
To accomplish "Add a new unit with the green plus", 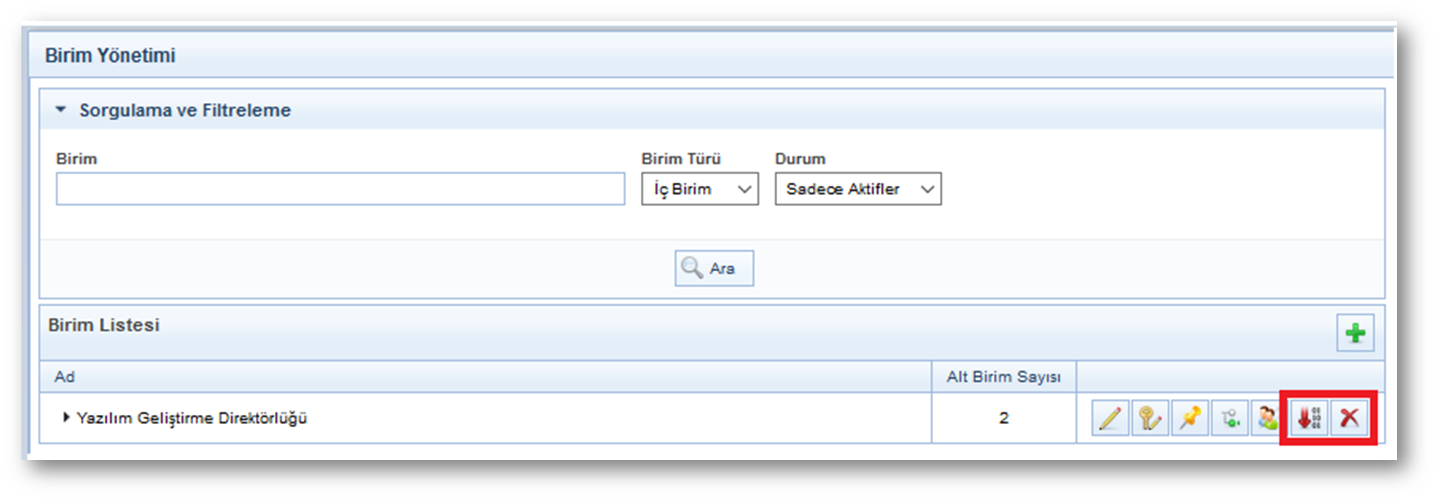I will 1355,334.
